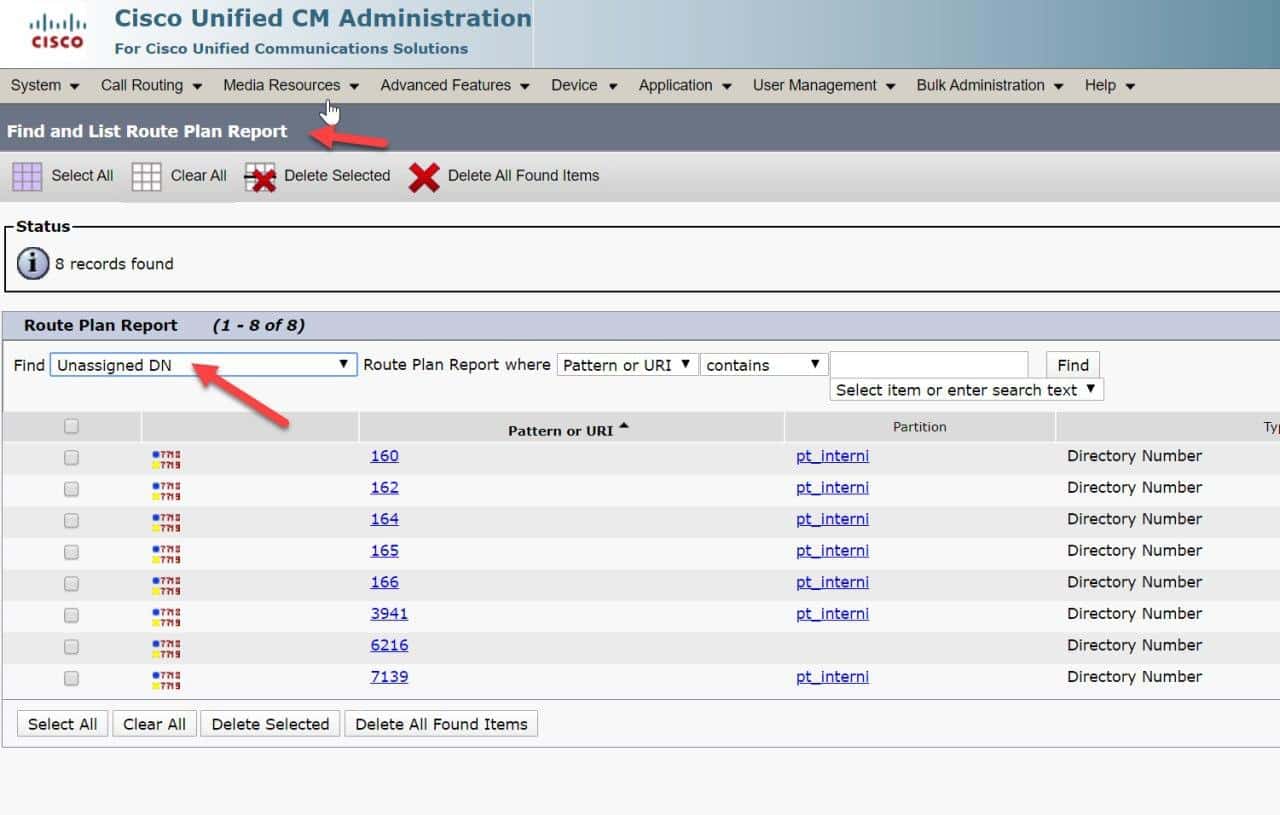Open the Call Routing menu
Image resolution: width=1280 pixels, height=815 pixels.
(x=151, y=85)
